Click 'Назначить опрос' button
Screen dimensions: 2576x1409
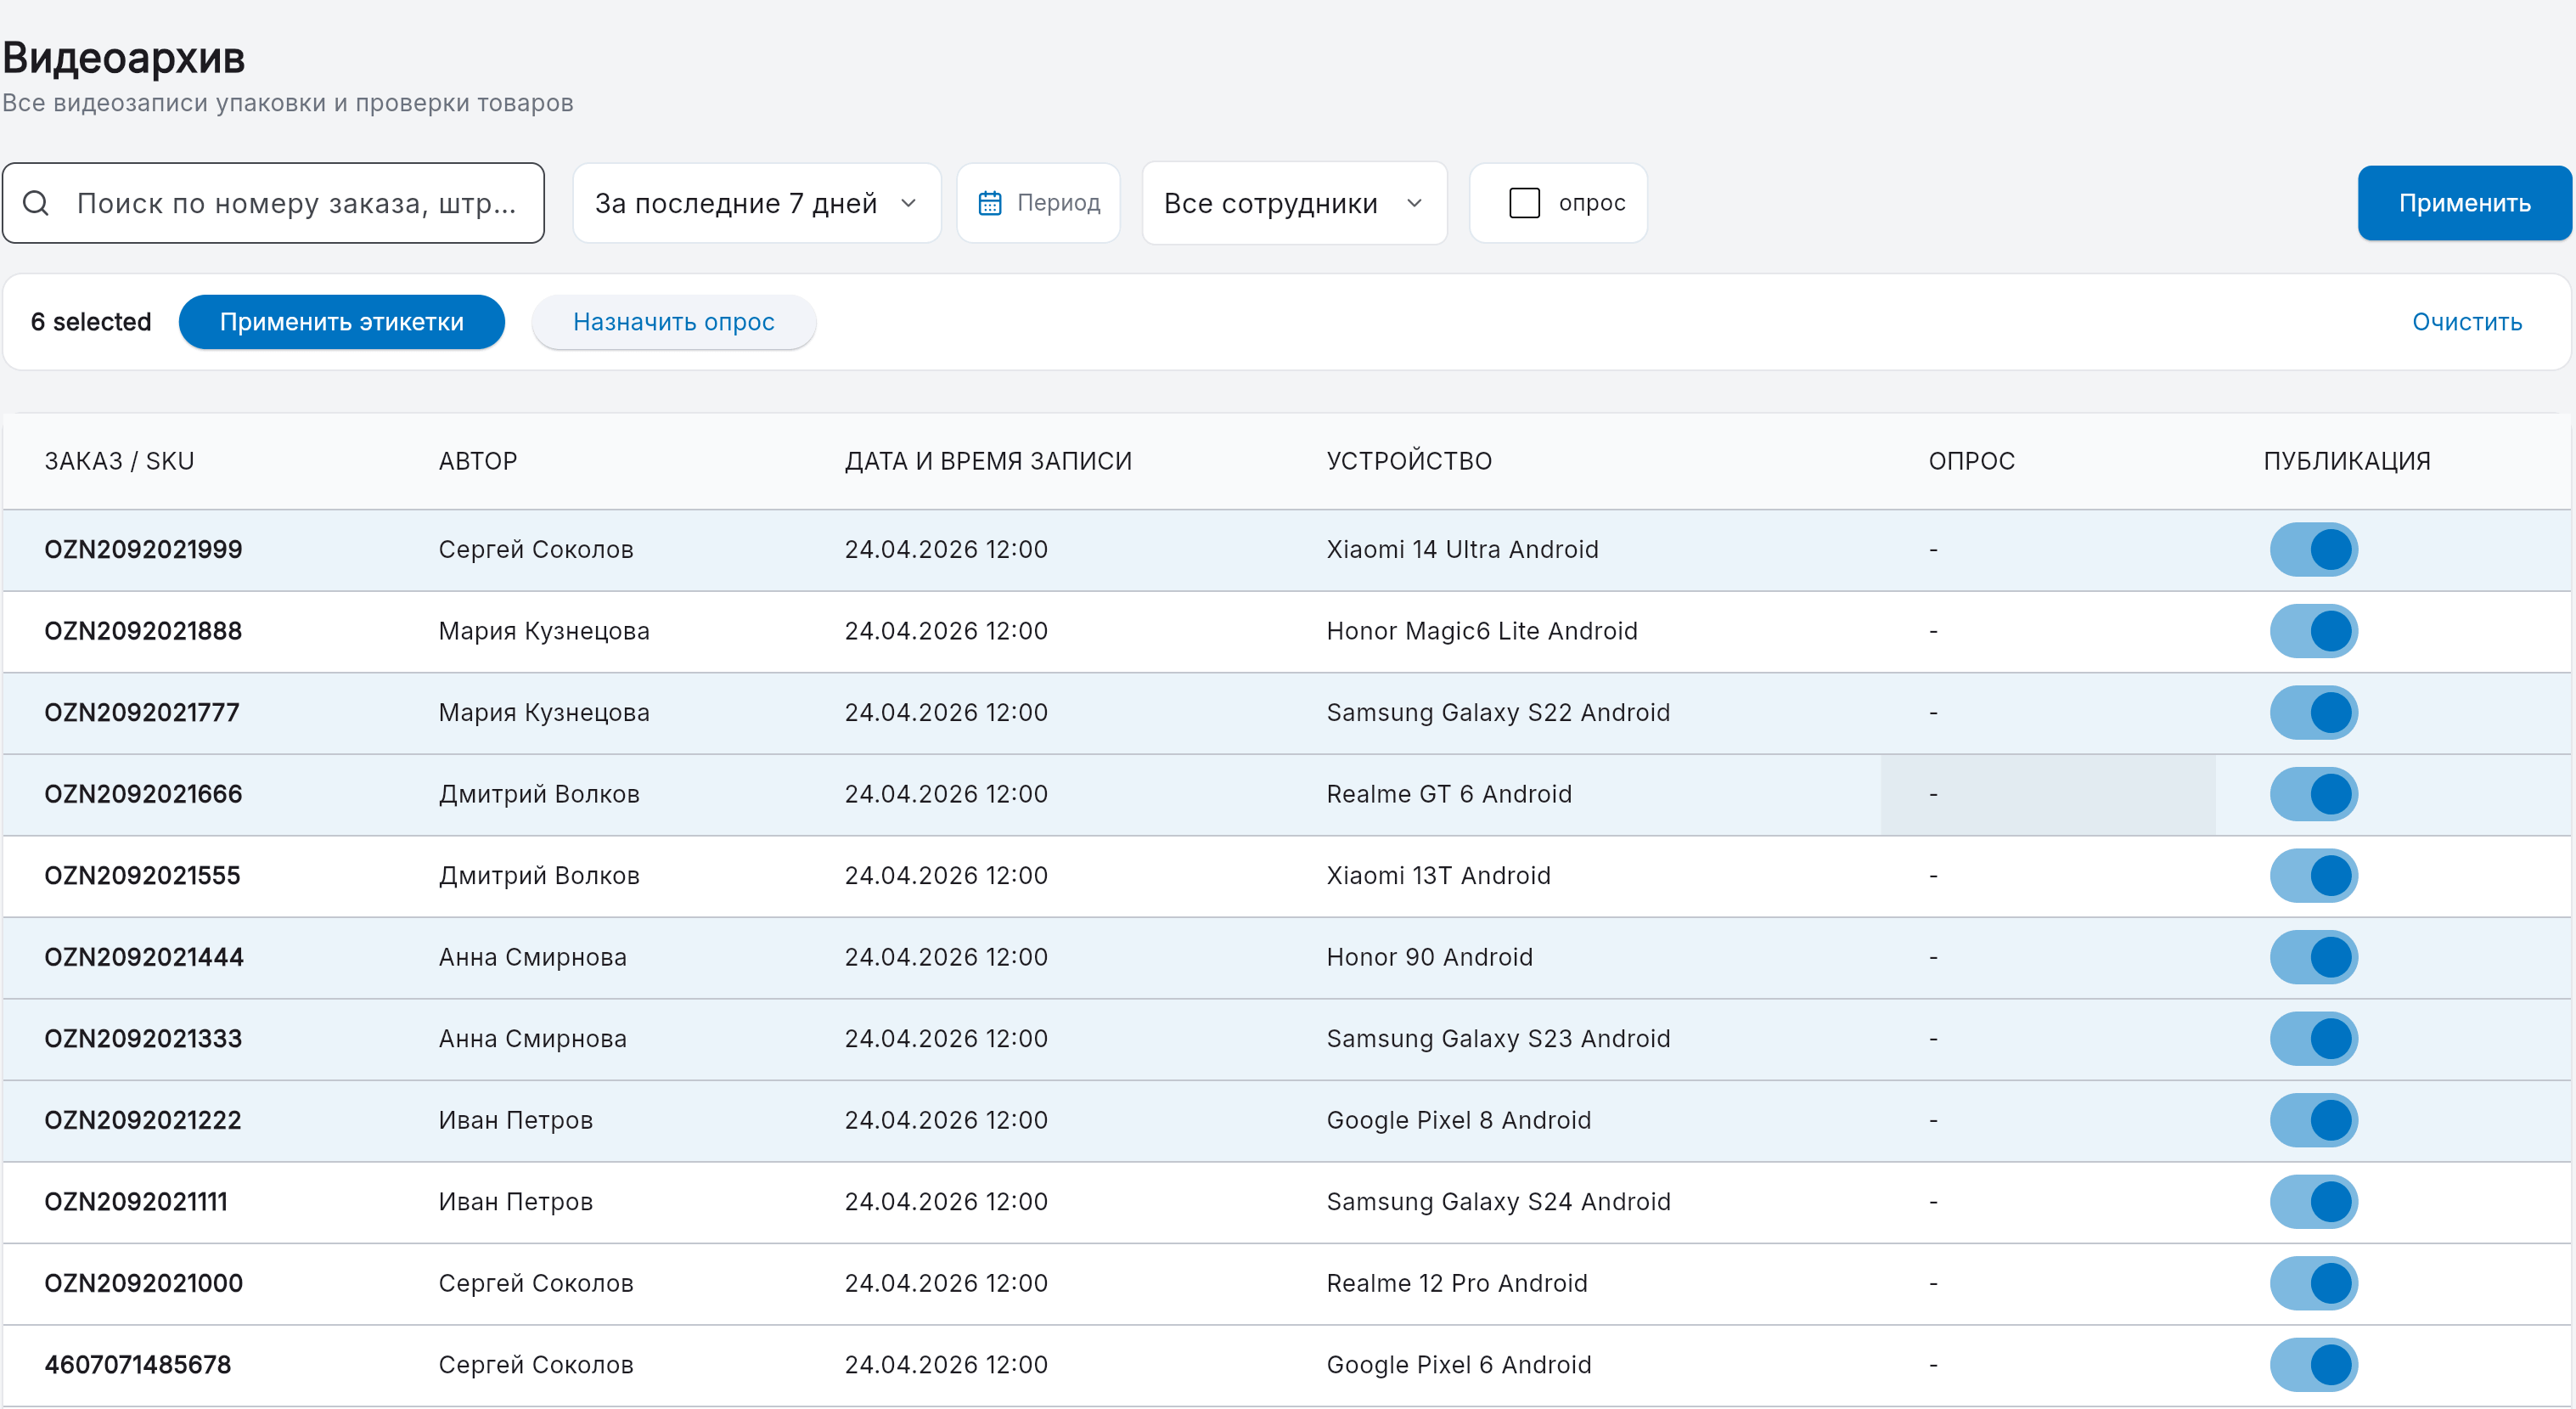click(673, 322)
